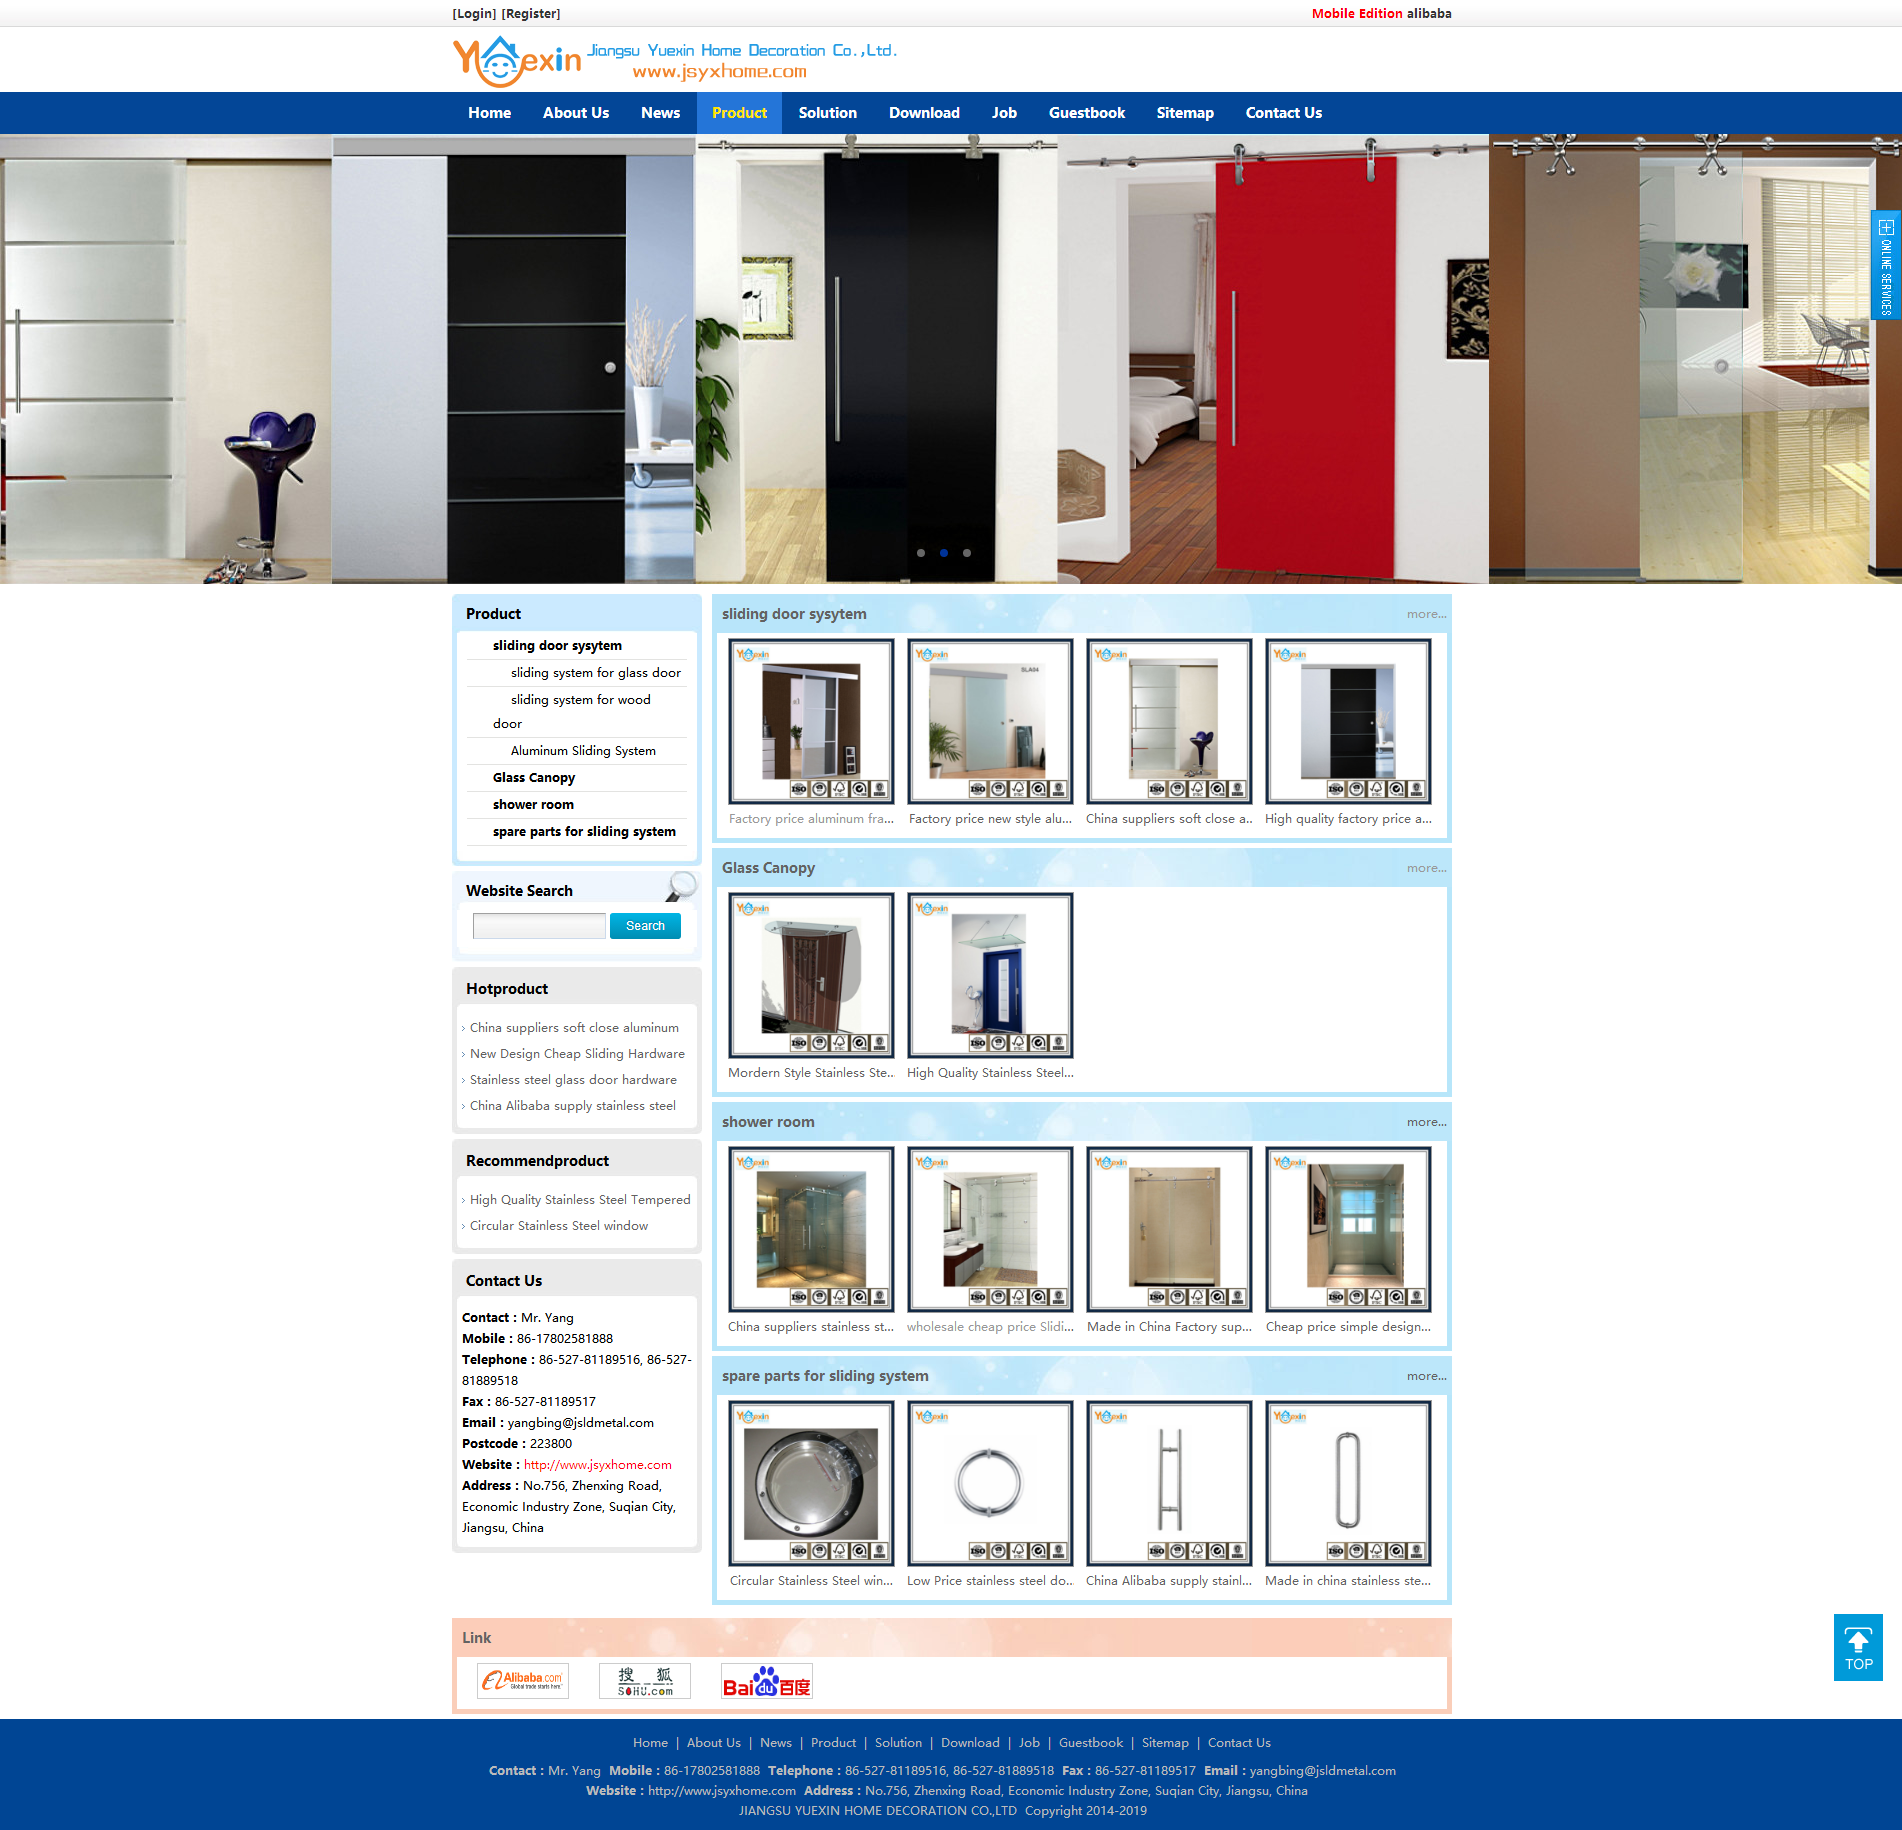1902x1830 pixels.
Task: Open Mordern Style Stainless Steel canopy thumbnail
Action: coord(811,975)
